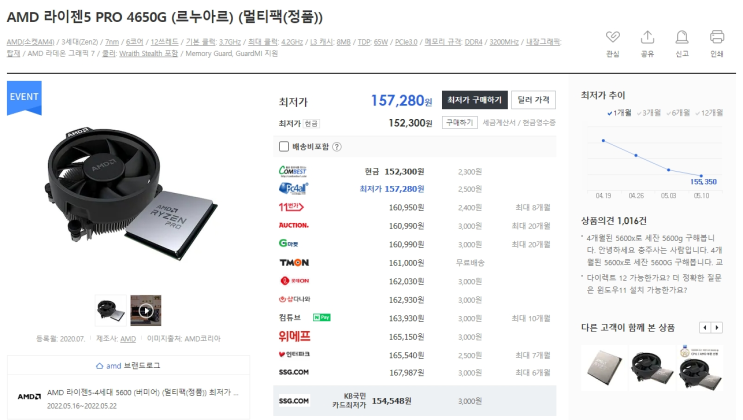Open third related product thumbnail with medal
This screenshot has height=420, width=743.
(700, 368)
